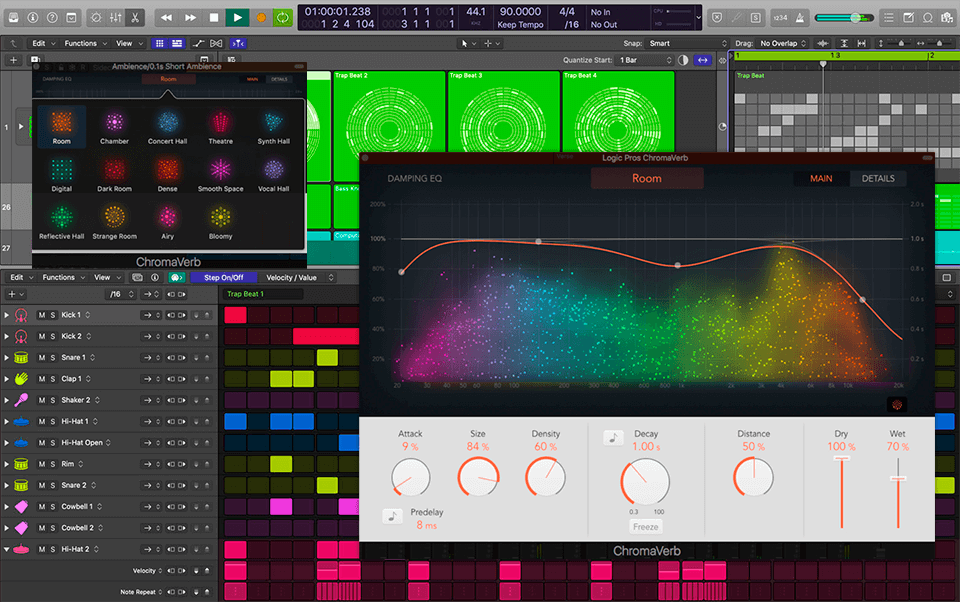The width and height of the screenshot is (960, 602).
Task: Select the Reflective Hall reverb type
Action: point(61,217)
